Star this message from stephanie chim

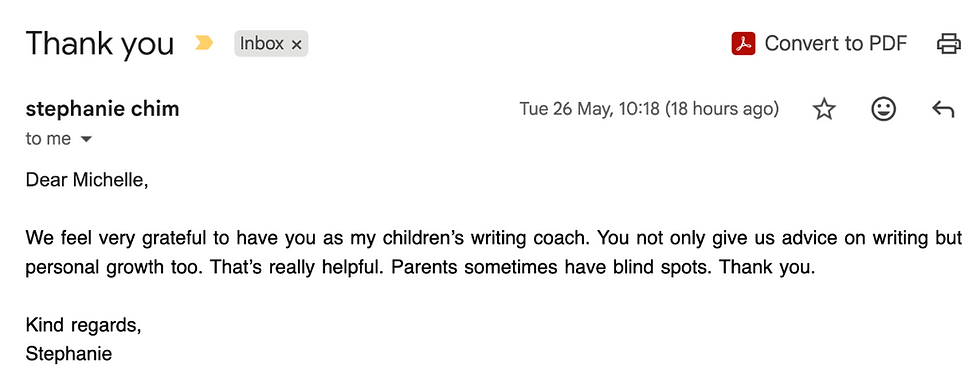(824, 109)
